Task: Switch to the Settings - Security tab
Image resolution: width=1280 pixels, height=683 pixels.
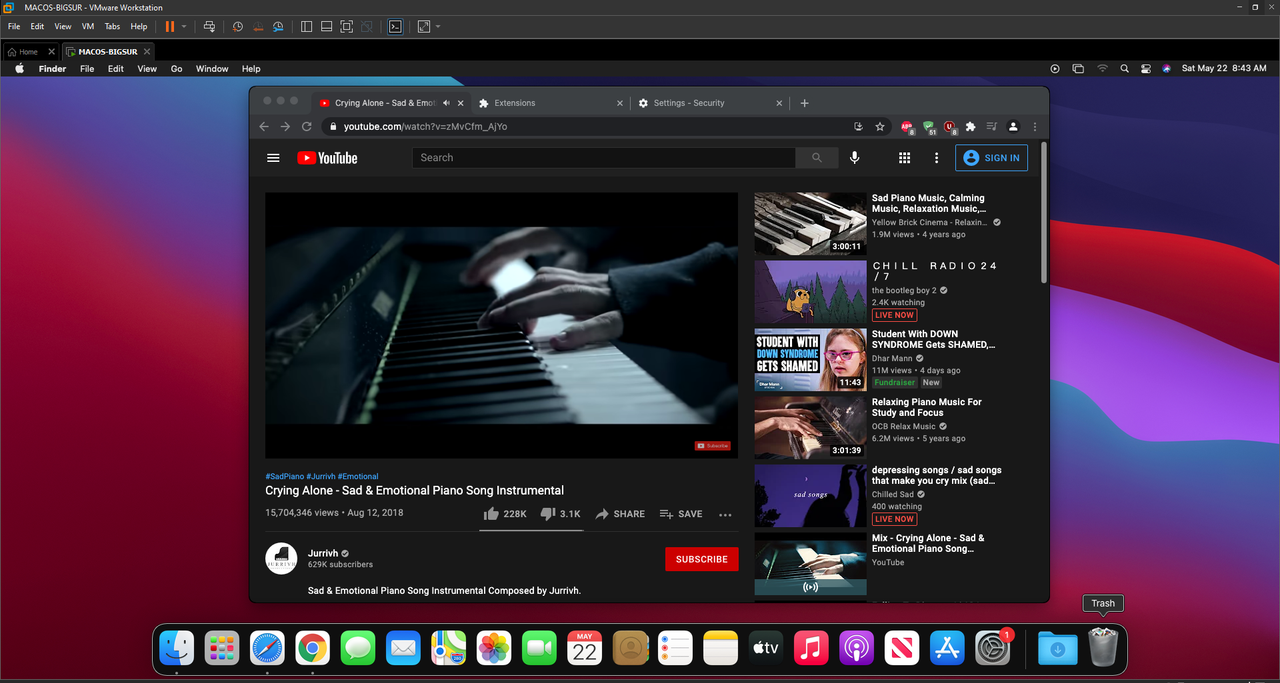Action: (710, 103)
